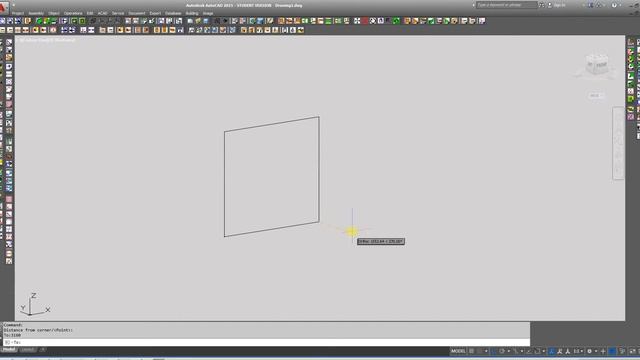
Task: Open the Building menu
Action: coord(192,13)
